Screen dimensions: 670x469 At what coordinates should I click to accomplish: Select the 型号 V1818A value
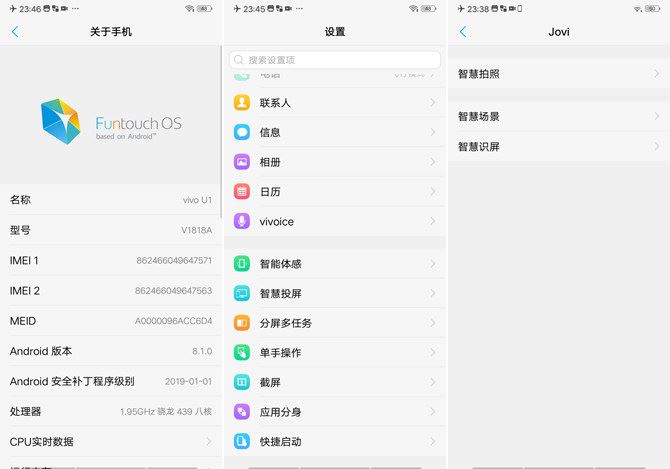(197, 230)
